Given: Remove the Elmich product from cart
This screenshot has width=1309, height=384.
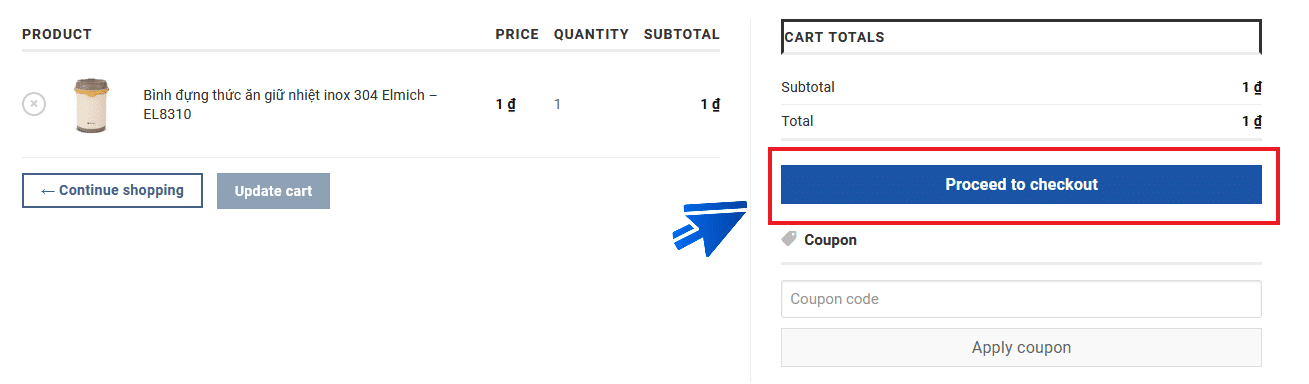Looking at the screenshot, I should click(x=34, y=103).
